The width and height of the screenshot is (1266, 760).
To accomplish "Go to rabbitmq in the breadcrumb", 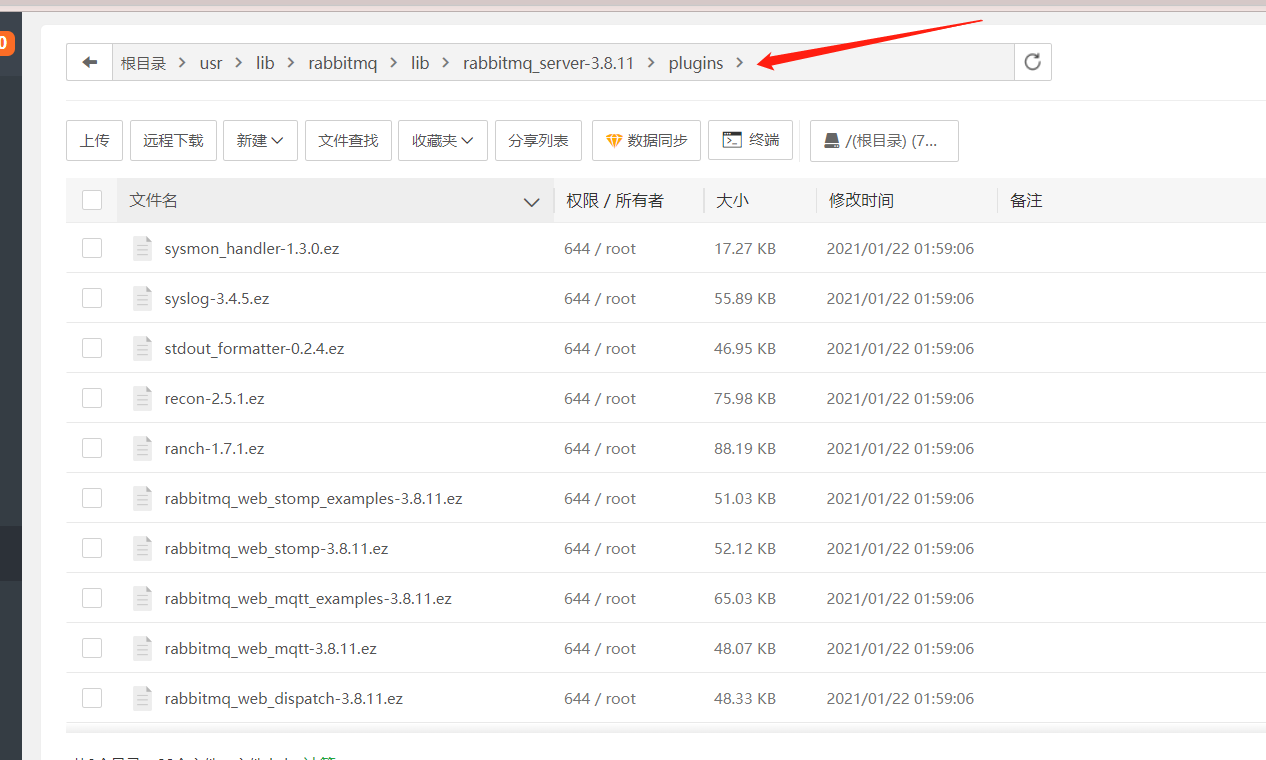I will 343,63.
